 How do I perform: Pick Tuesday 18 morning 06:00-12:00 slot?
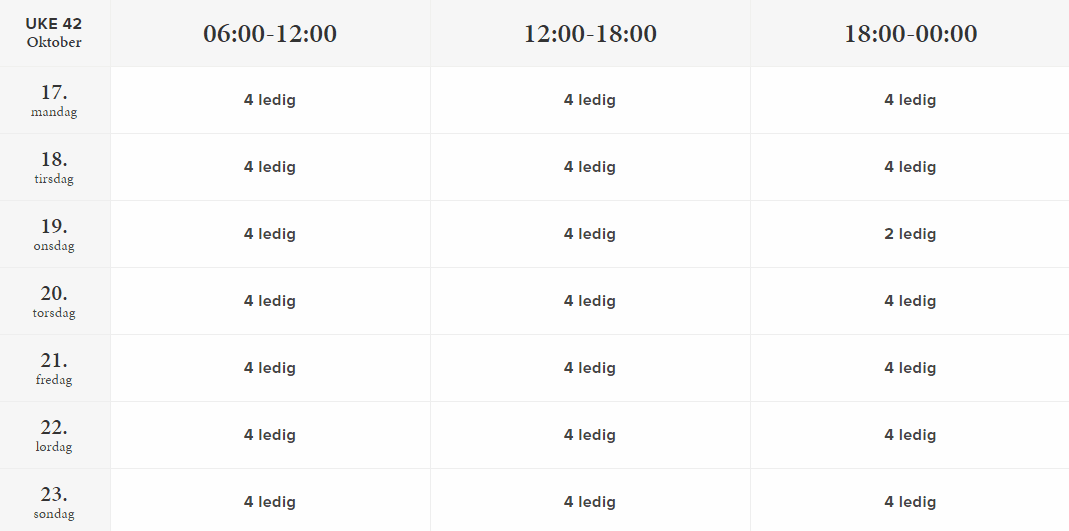click(x=270, y=167)
